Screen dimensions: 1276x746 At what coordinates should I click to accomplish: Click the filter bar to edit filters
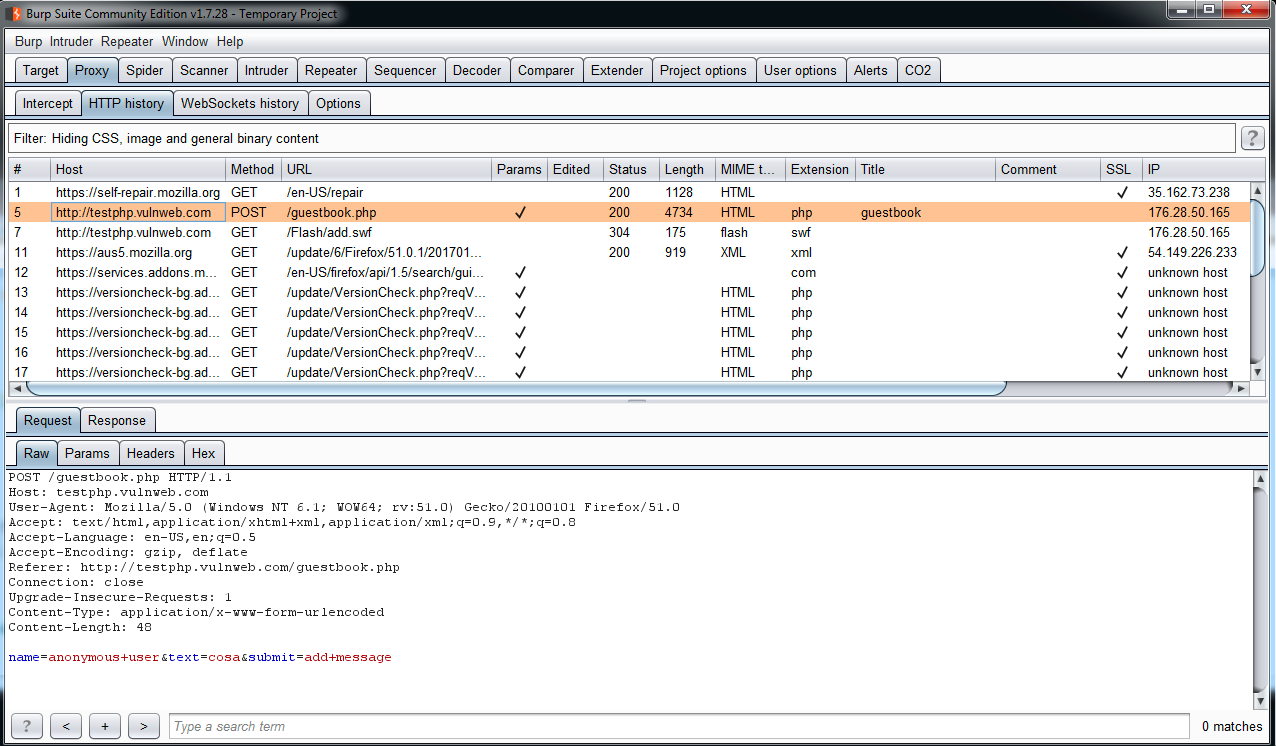coord(620,138)
